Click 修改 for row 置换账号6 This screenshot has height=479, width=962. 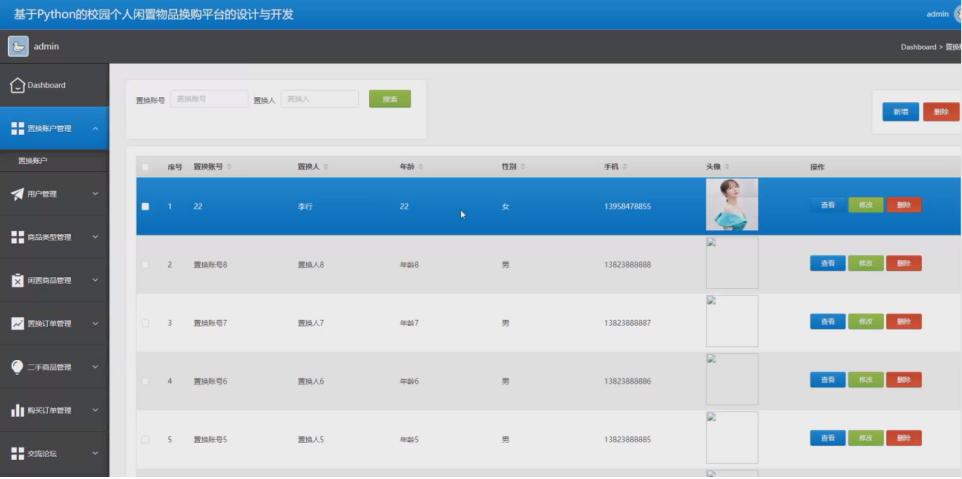click(x=866, y=380)
